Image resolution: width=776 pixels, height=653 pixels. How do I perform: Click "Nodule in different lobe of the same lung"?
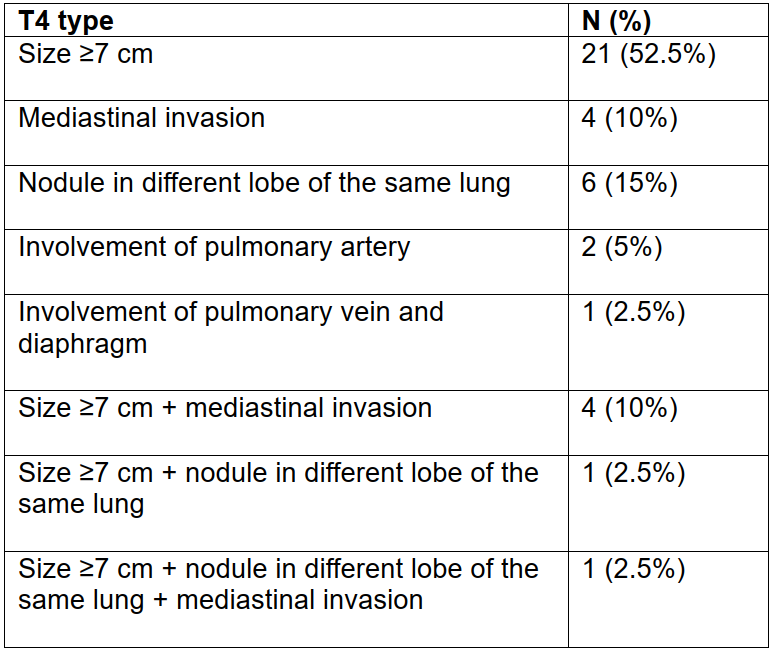(264, 183)
